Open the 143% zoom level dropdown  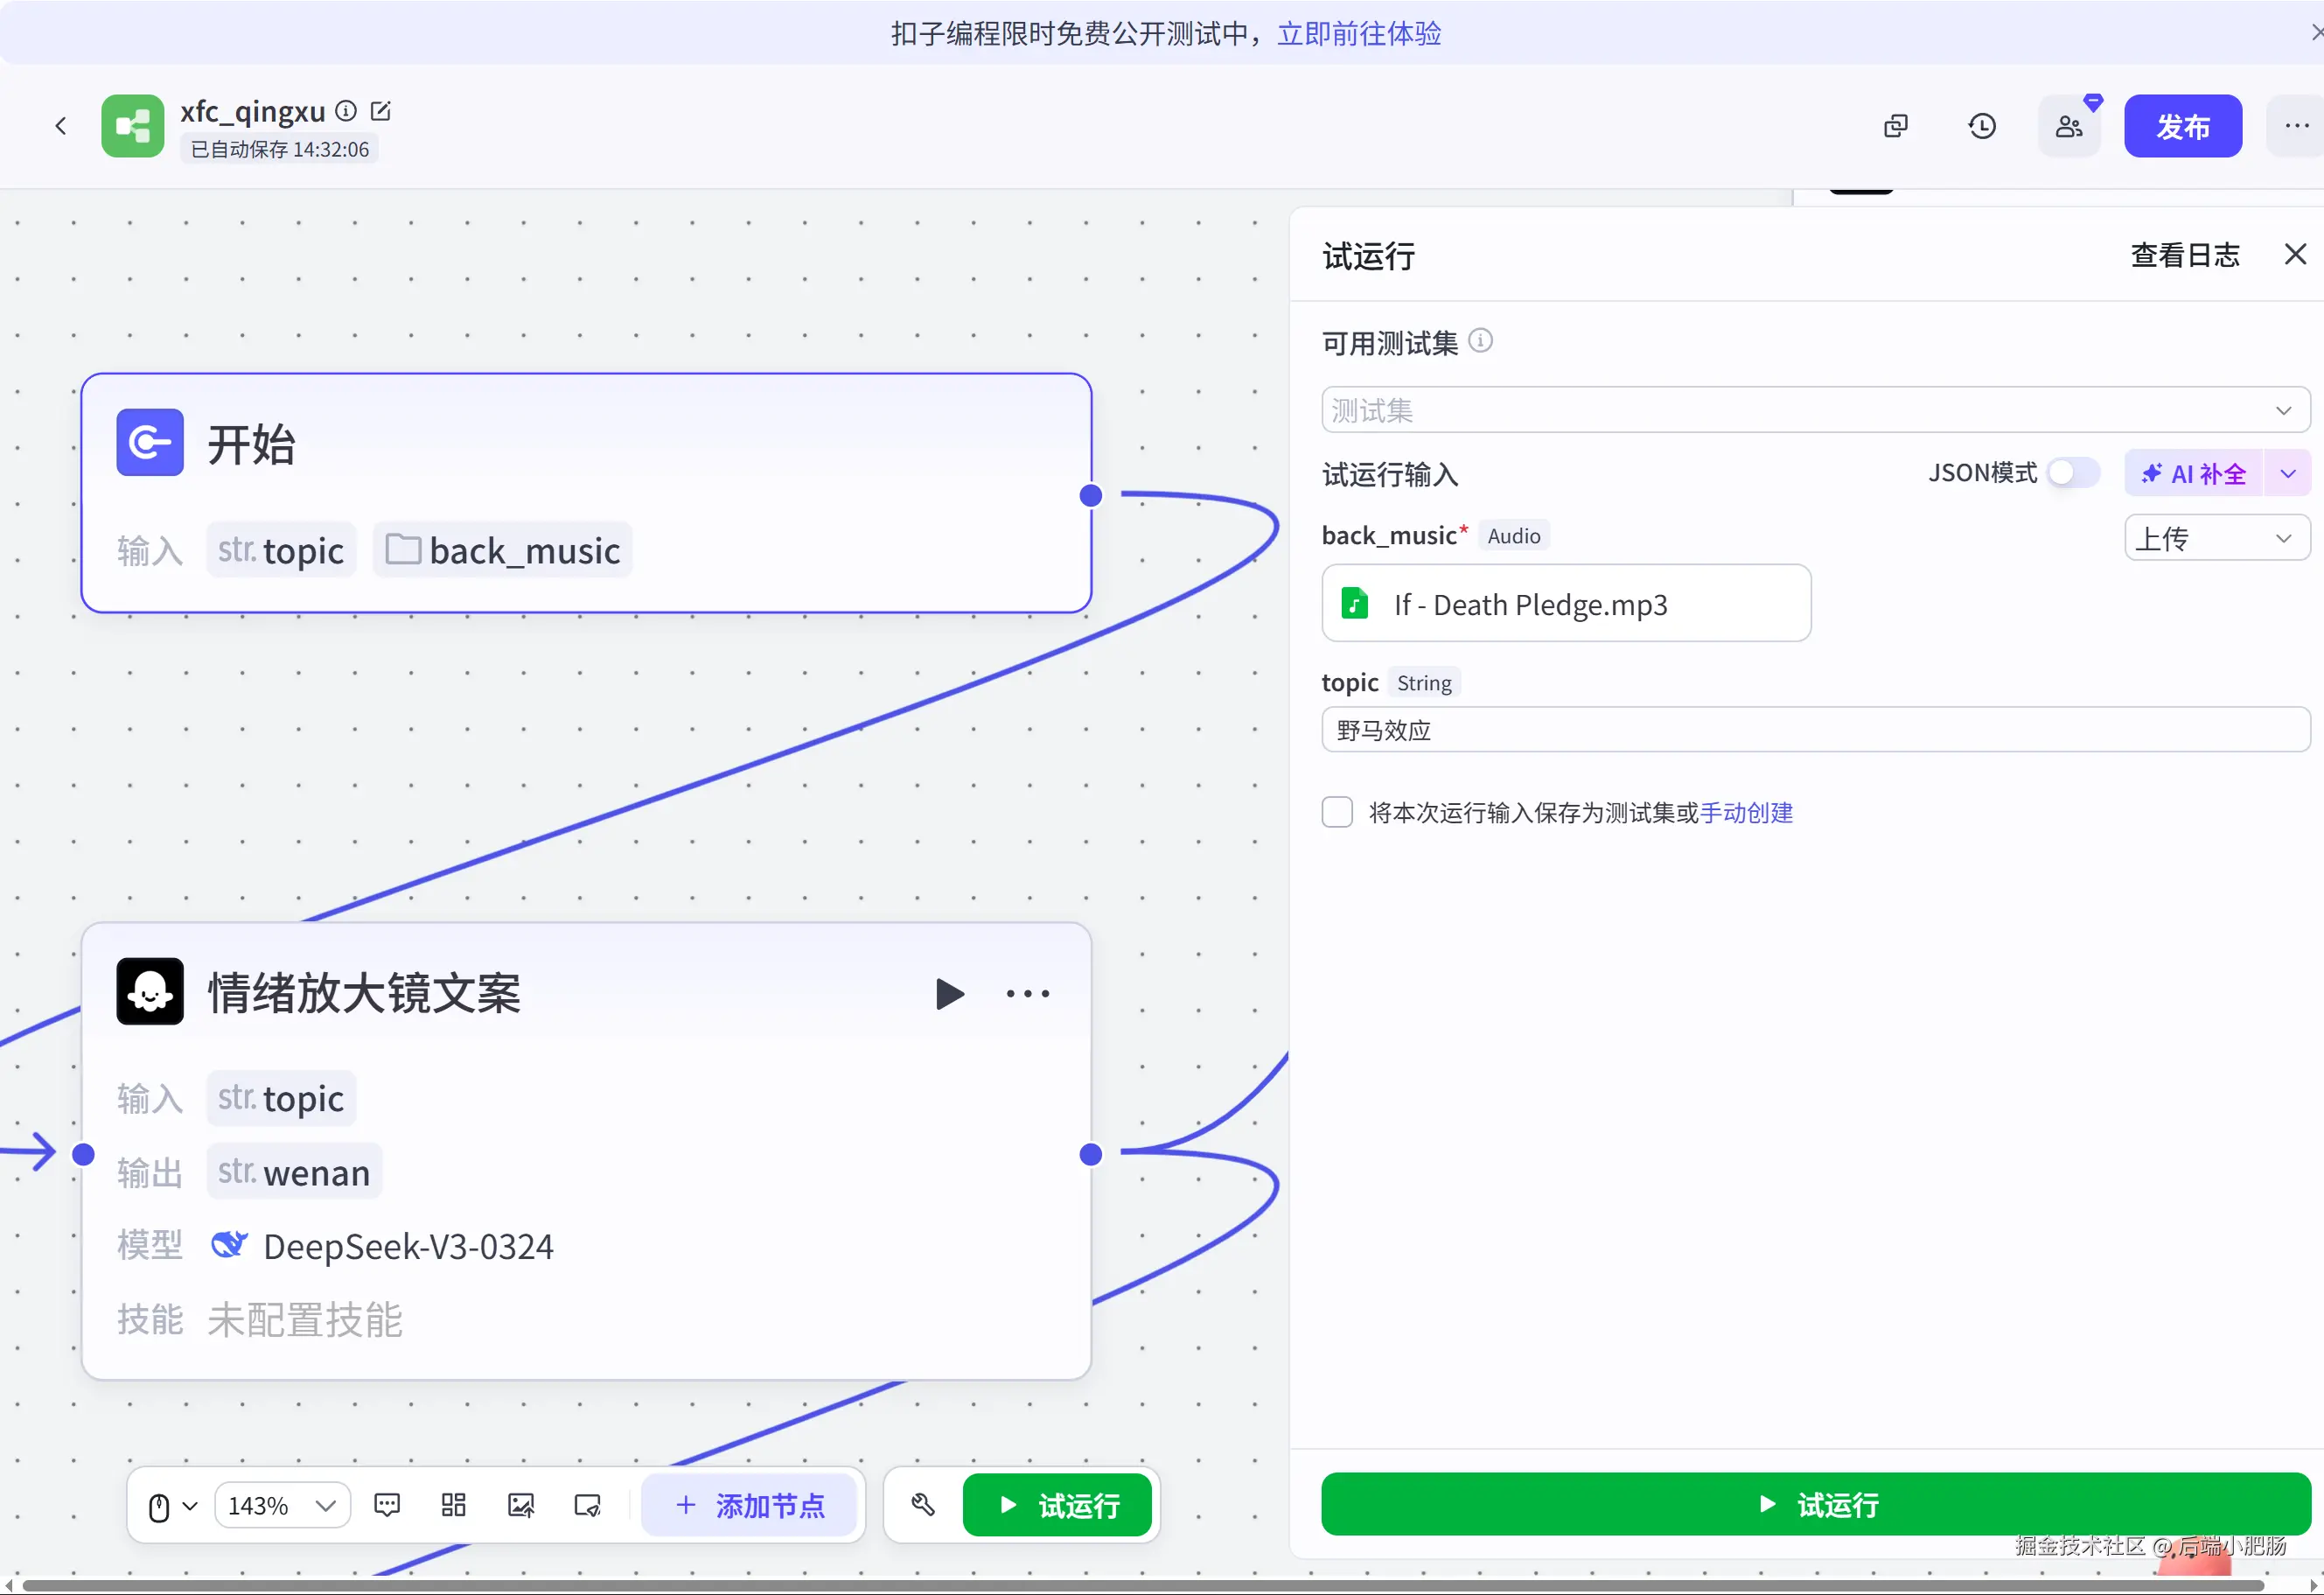point(282,1505)
